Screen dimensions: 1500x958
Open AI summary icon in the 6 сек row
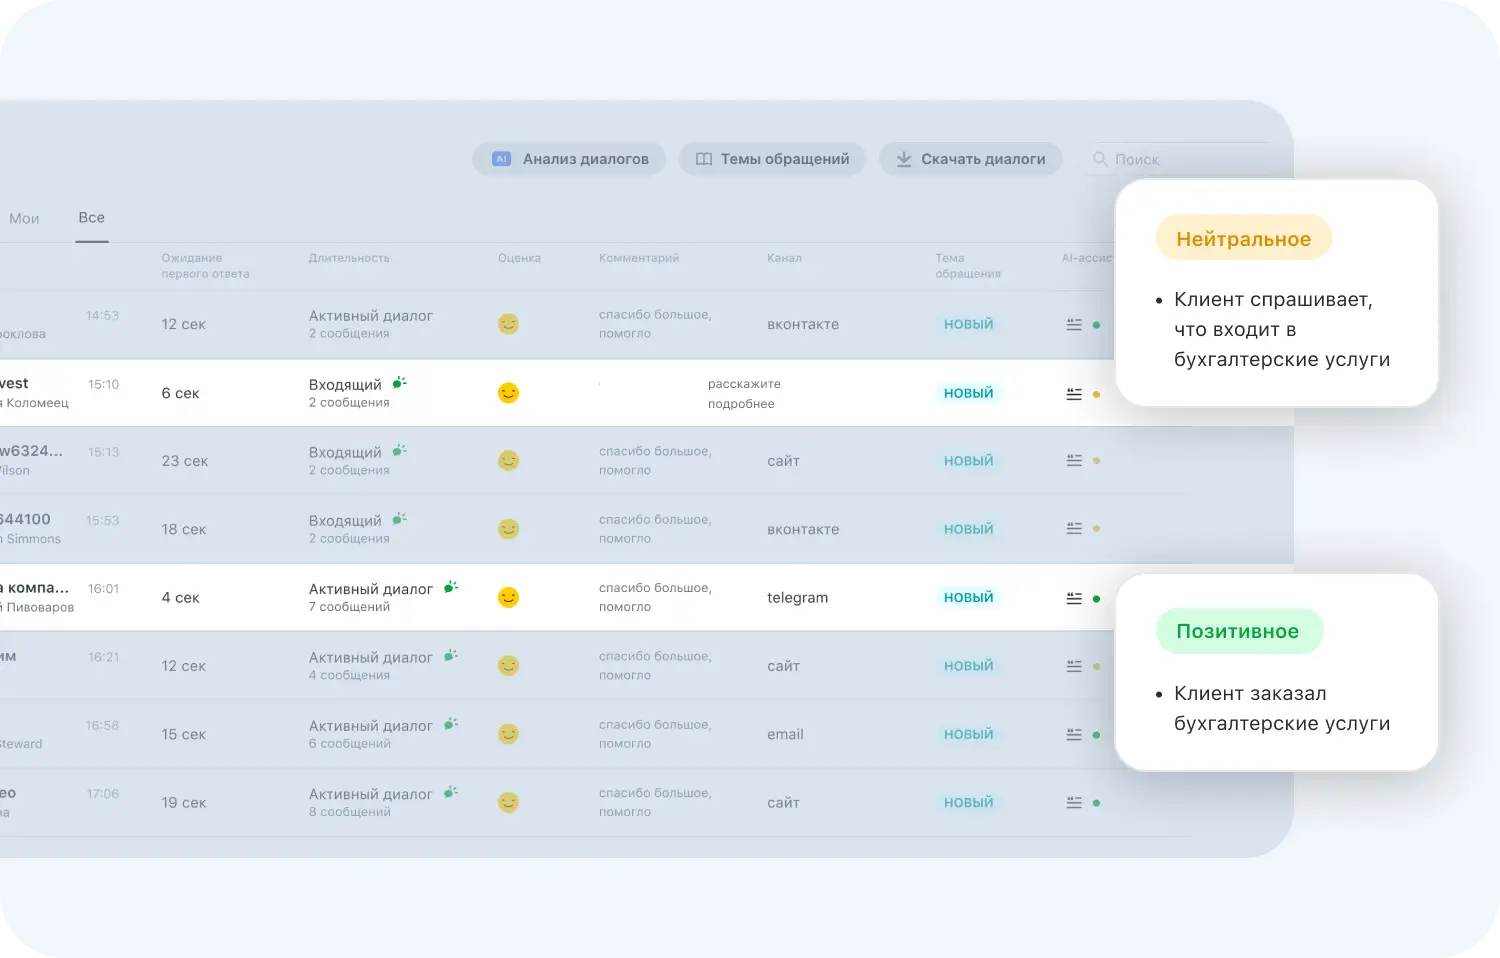tap(1074, 394)
